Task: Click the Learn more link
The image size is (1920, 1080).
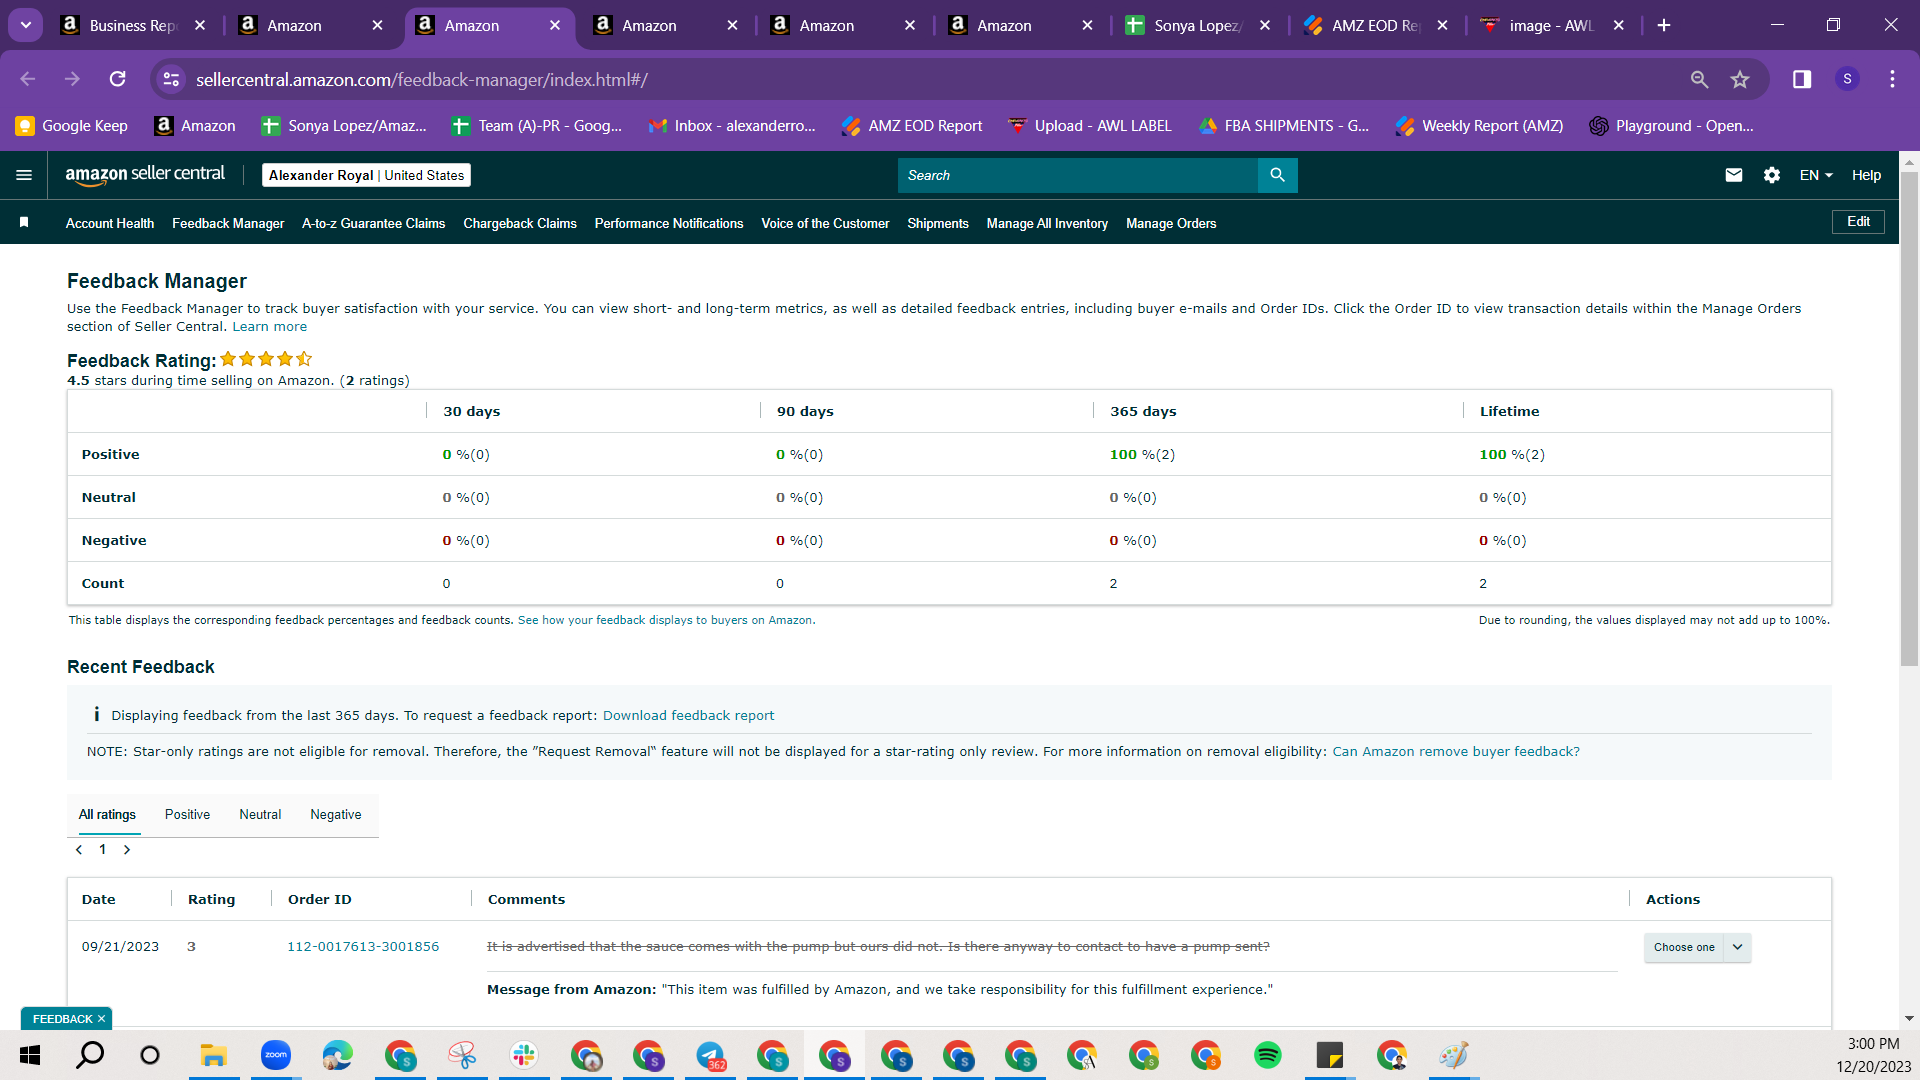Action: pos(270,327)
